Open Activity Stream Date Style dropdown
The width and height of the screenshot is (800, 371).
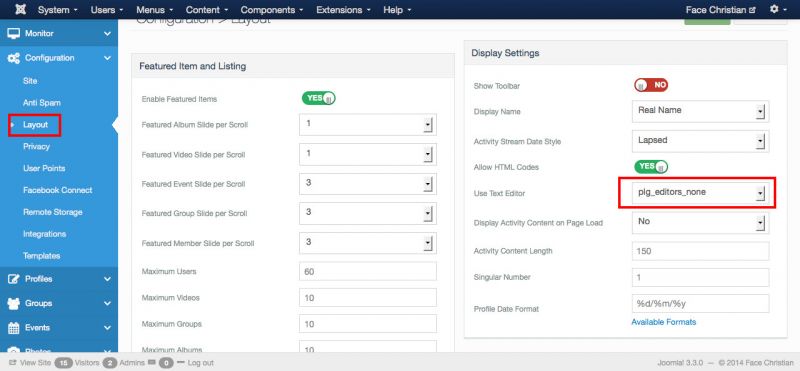(x=701, y=141)
